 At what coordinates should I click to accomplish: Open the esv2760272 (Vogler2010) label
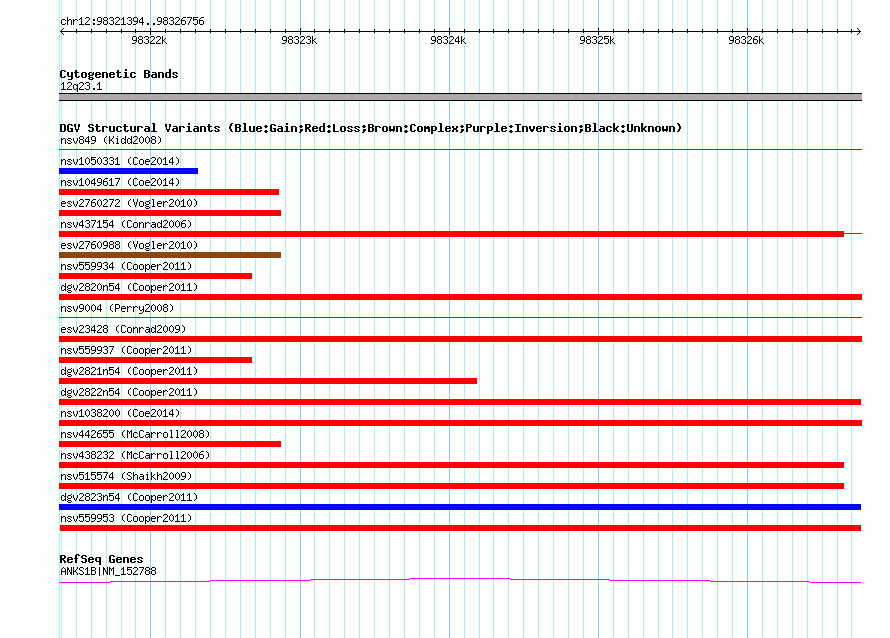pyautogui.click(x=129, y=203)
